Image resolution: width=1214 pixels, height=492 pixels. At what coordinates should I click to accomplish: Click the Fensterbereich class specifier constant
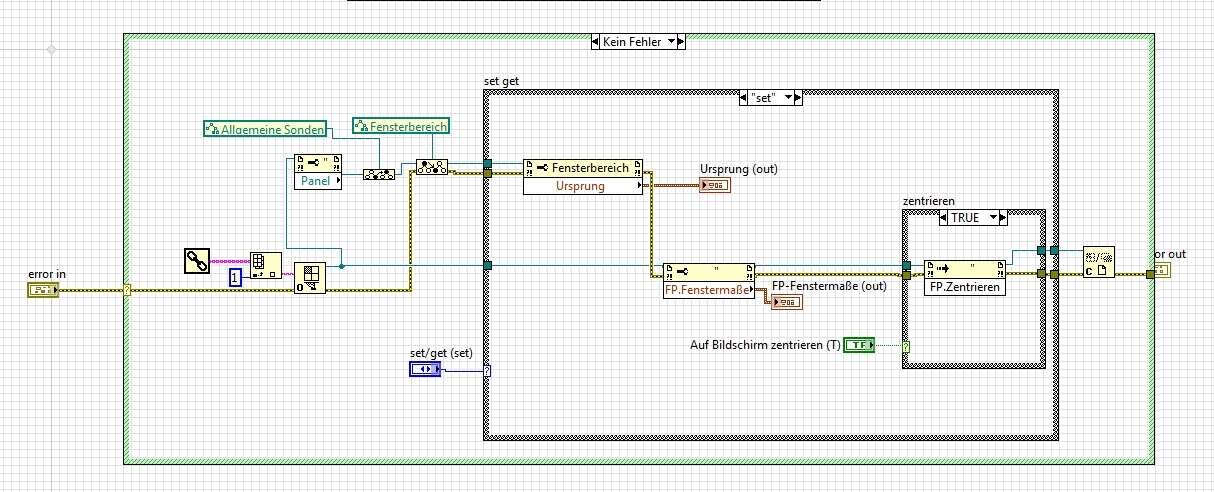click(400, 126)
